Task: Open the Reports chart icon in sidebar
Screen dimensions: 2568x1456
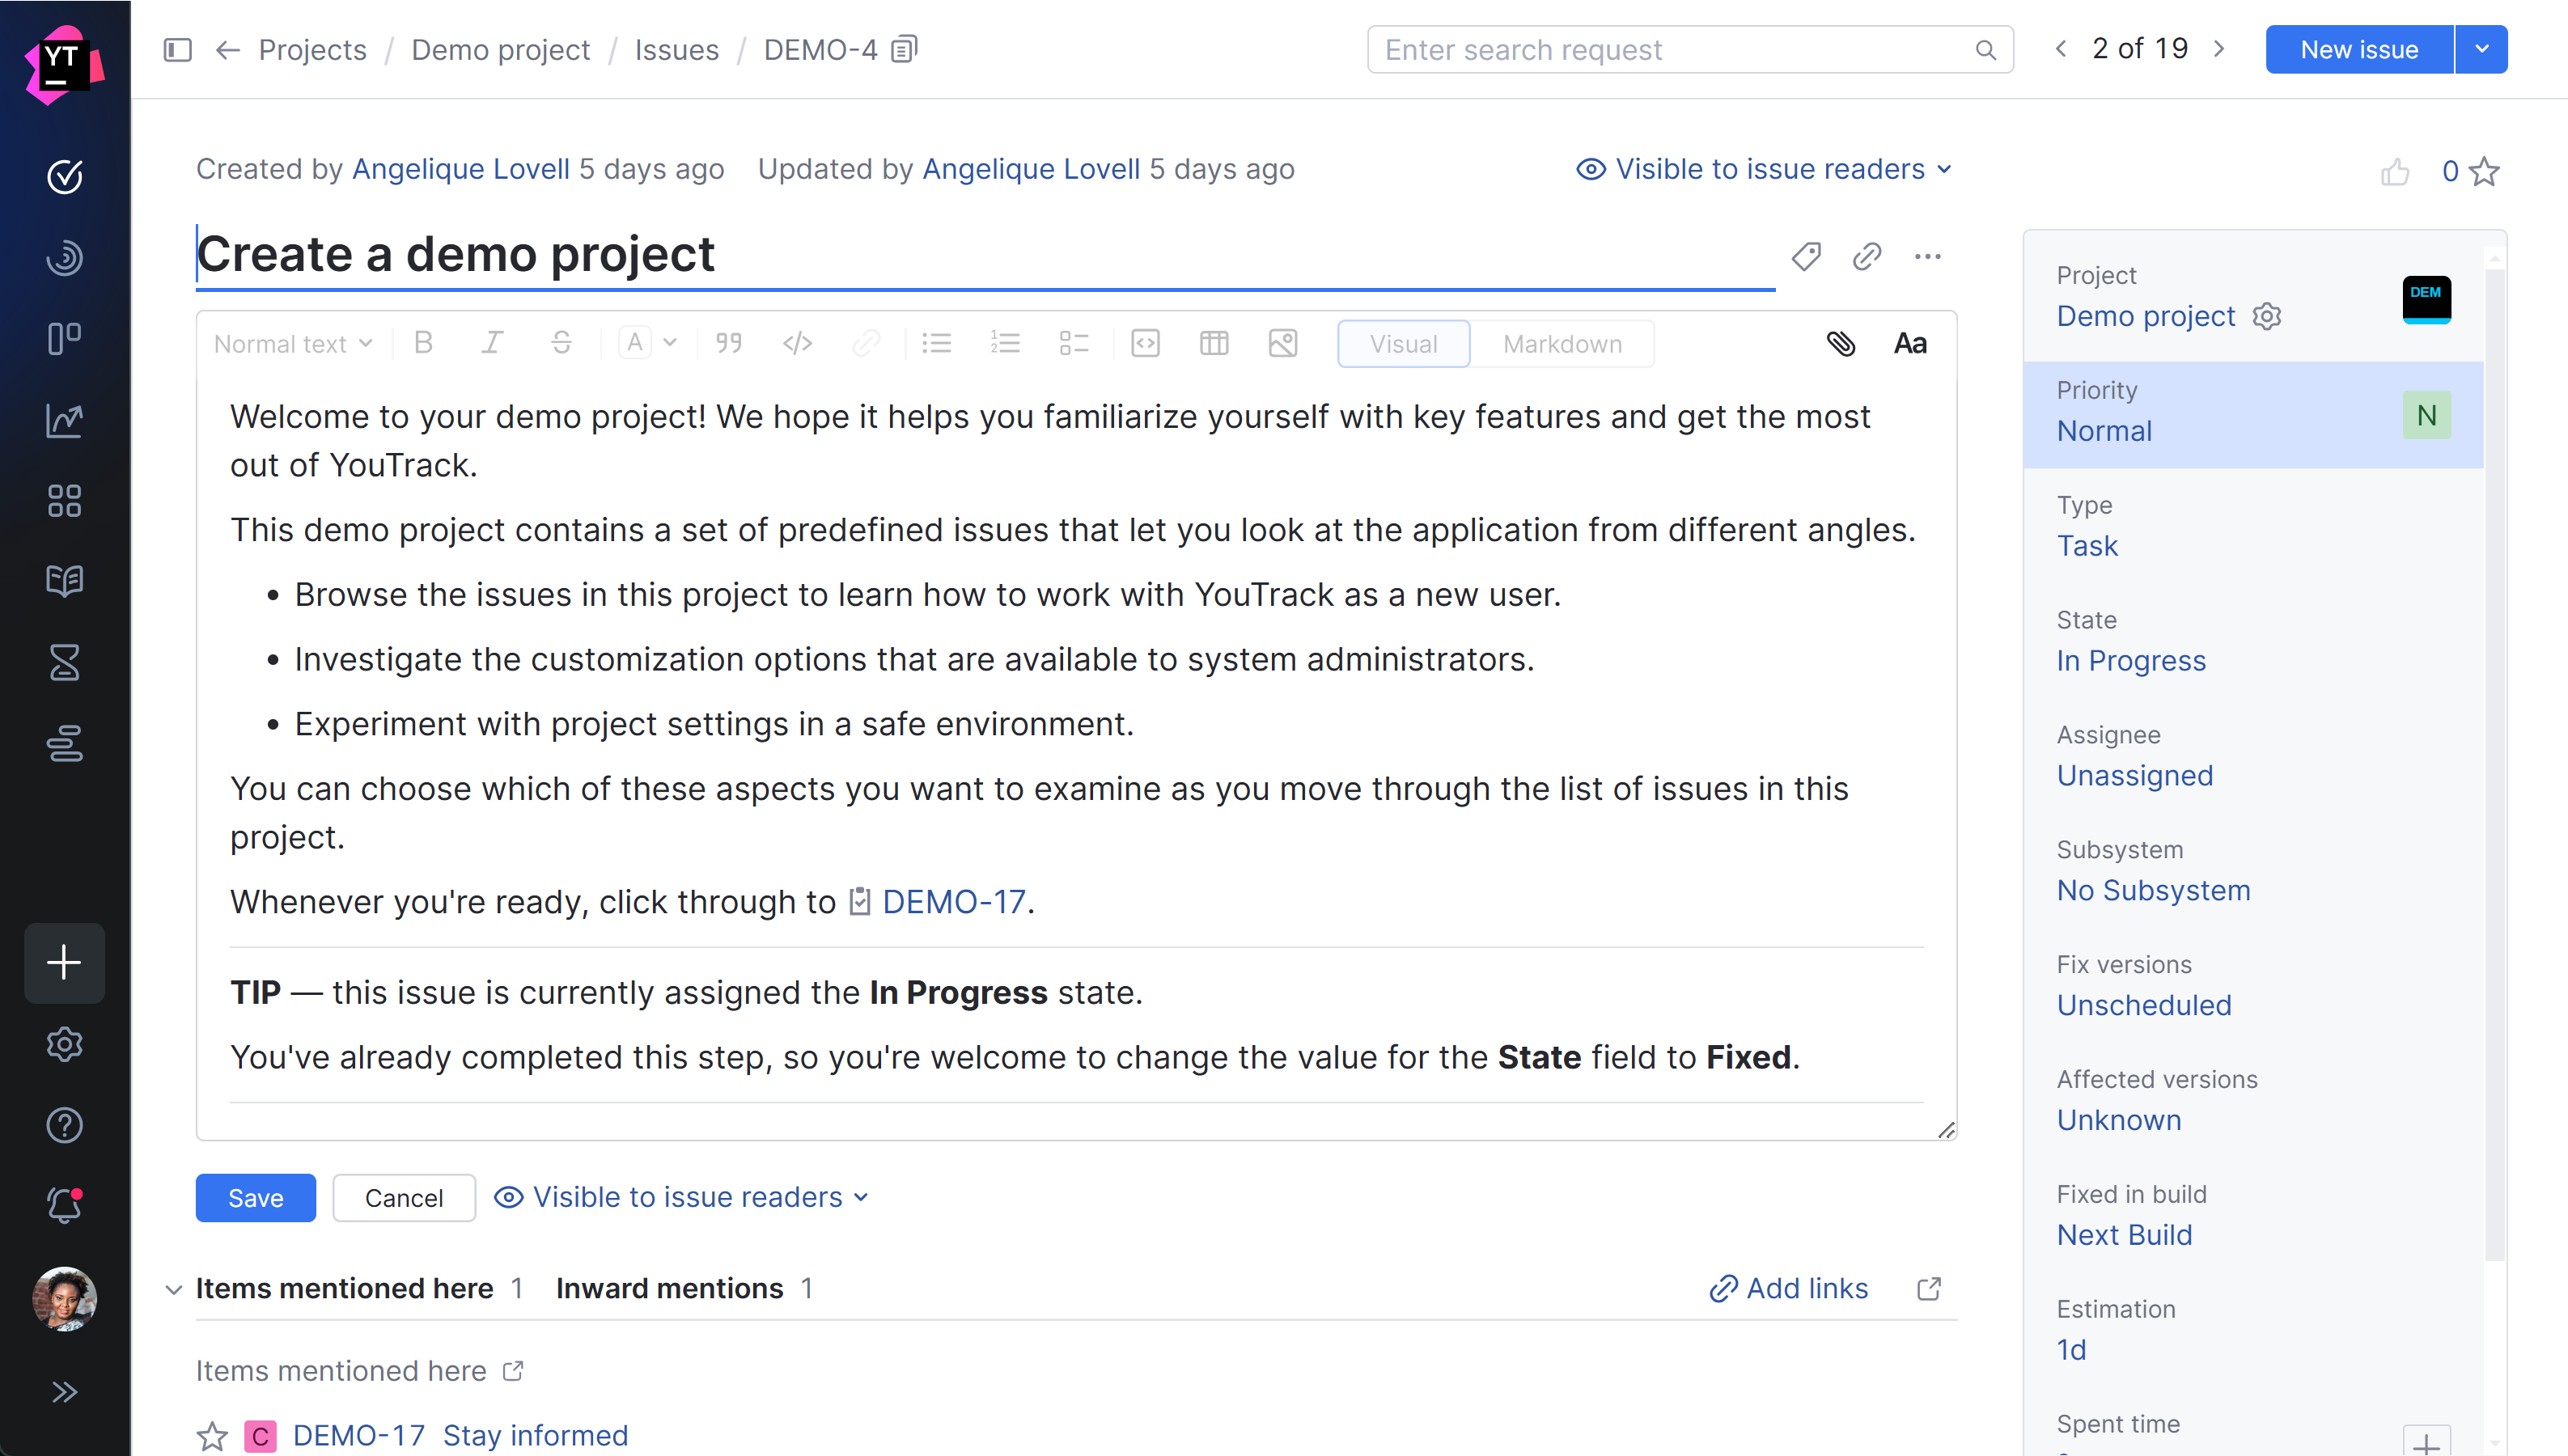Action: (64, 421)
